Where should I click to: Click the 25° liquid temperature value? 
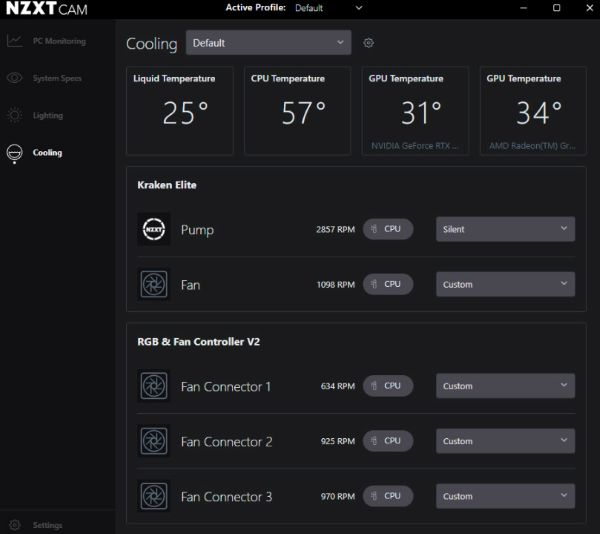point(185,113)
